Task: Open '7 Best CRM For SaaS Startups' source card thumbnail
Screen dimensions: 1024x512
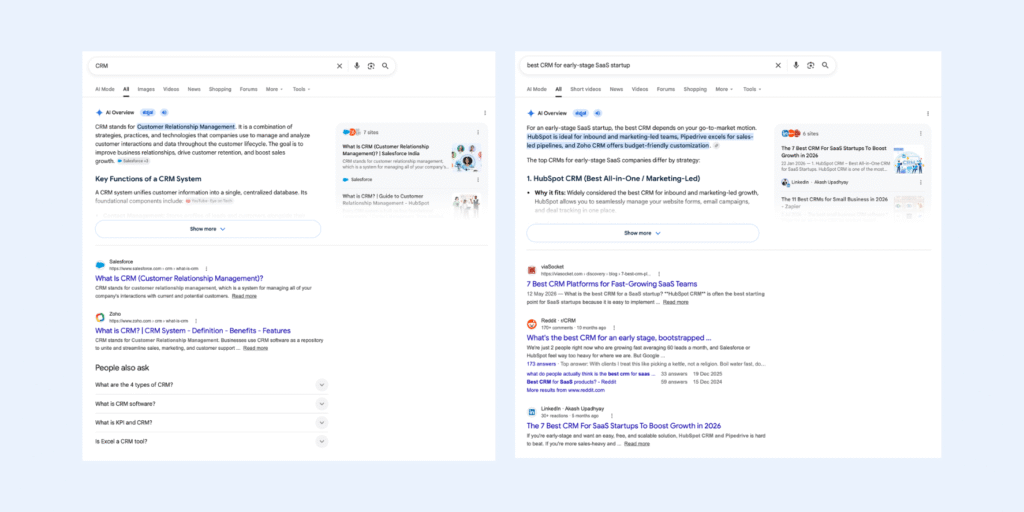Action: 909,159
